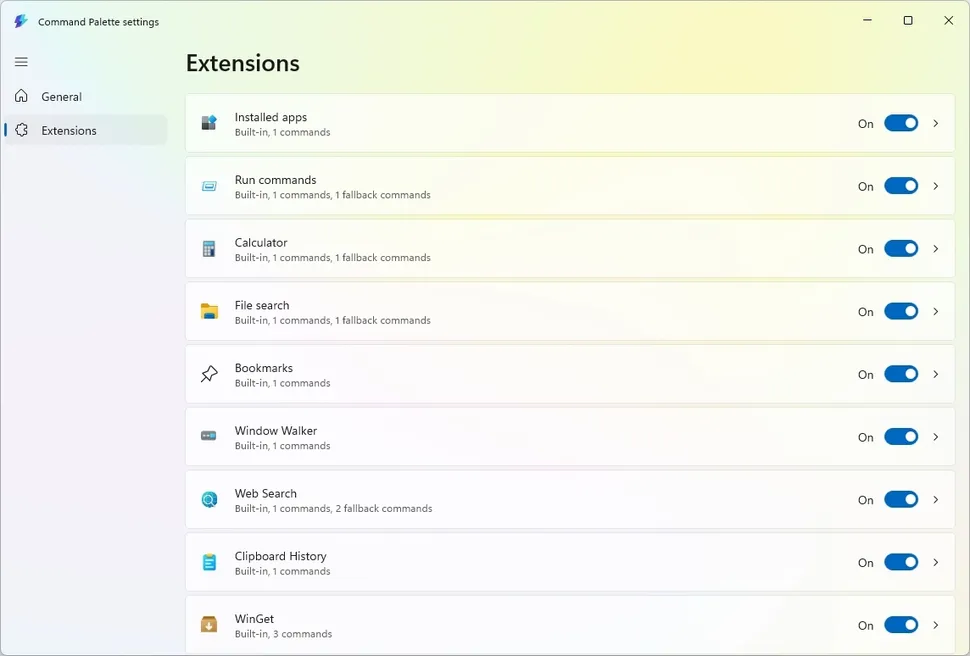Click the Bookmarks pin icon
The width and height of the screenshot is (970, 656).
tap(209, 374)
